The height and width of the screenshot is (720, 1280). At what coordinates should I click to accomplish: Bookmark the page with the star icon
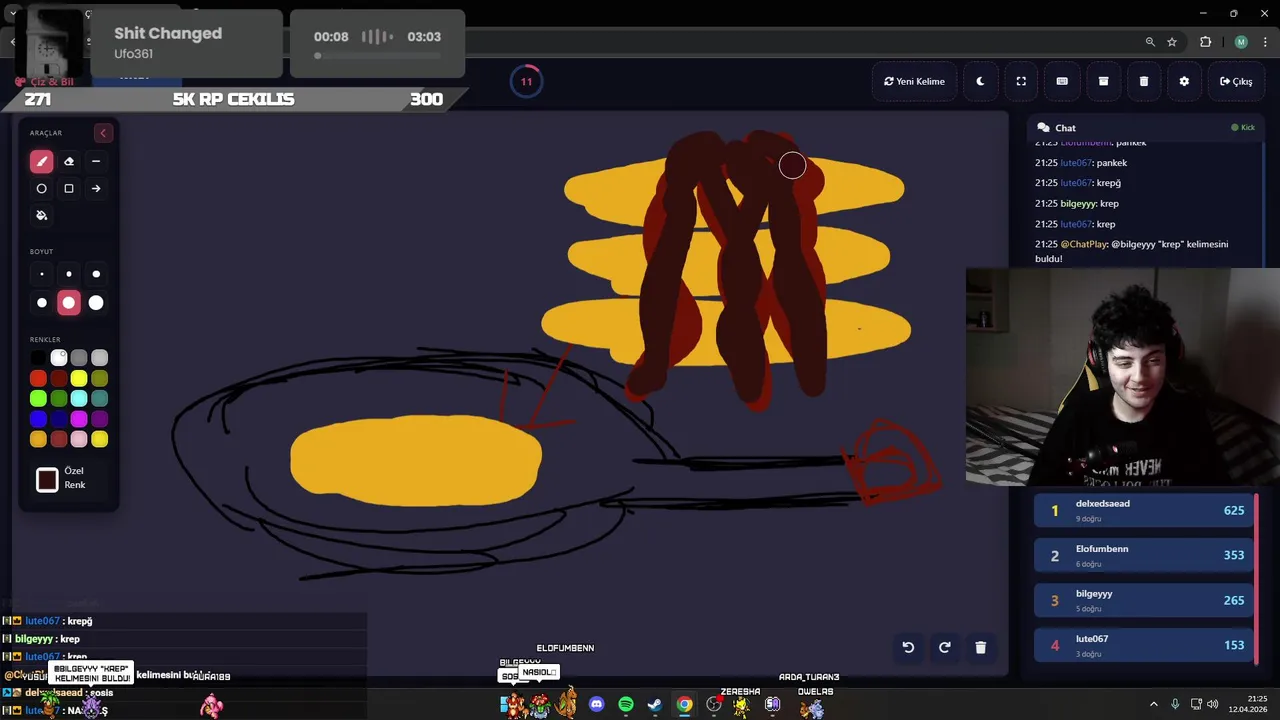(x=1172, y=42)
